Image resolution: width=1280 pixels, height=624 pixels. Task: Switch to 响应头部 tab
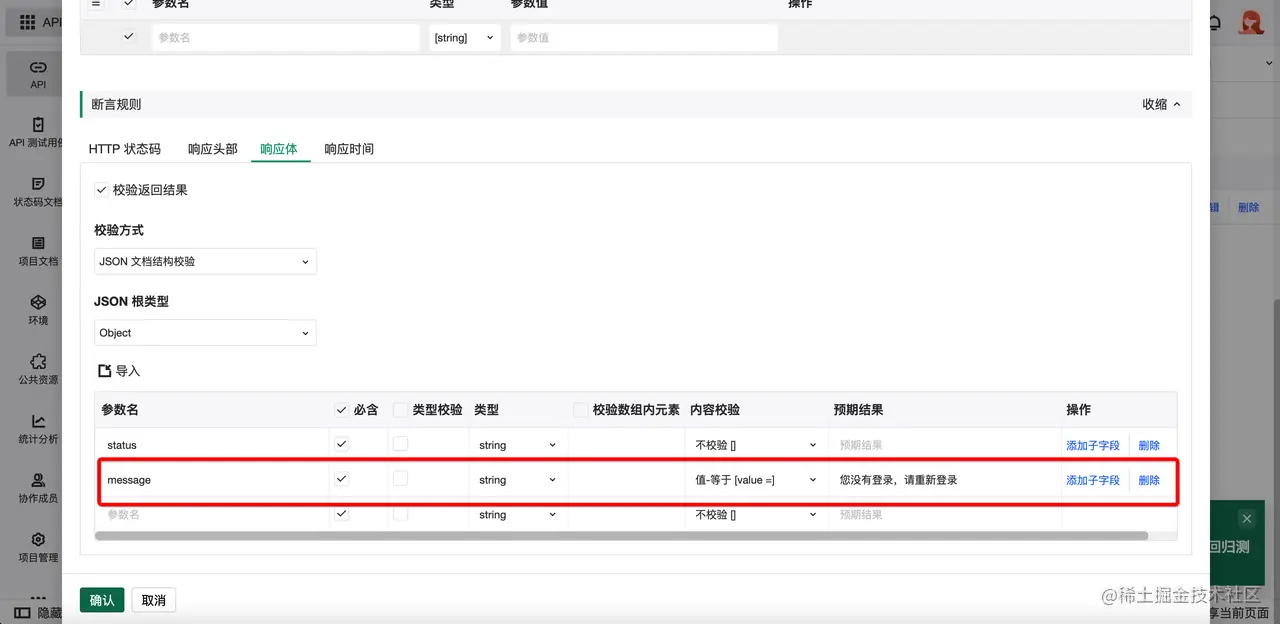pyautogui.click(x=213, y=149)
